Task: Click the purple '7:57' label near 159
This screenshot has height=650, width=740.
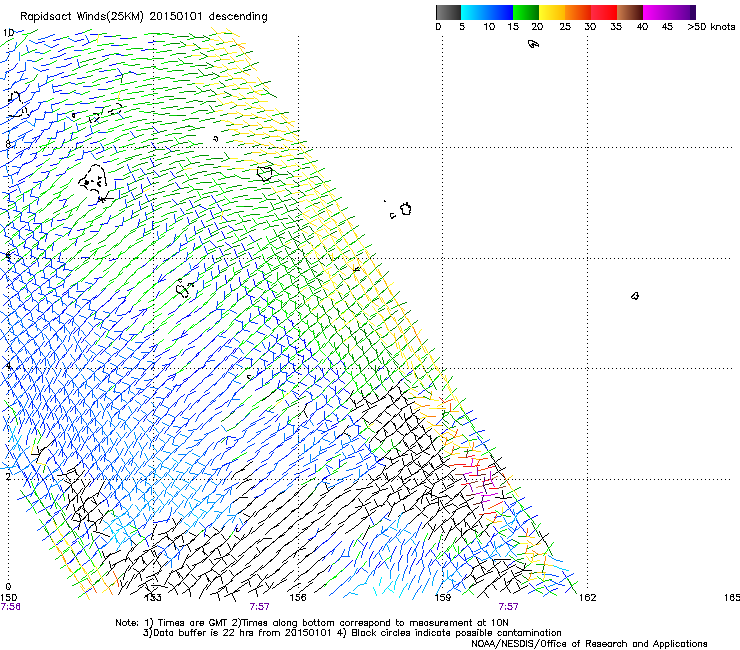Action: pos(508,607)
